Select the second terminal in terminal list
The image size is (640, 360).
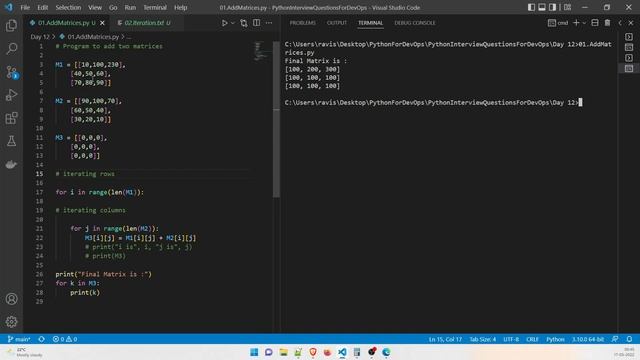pyautogui.click(x=629, y=47)
